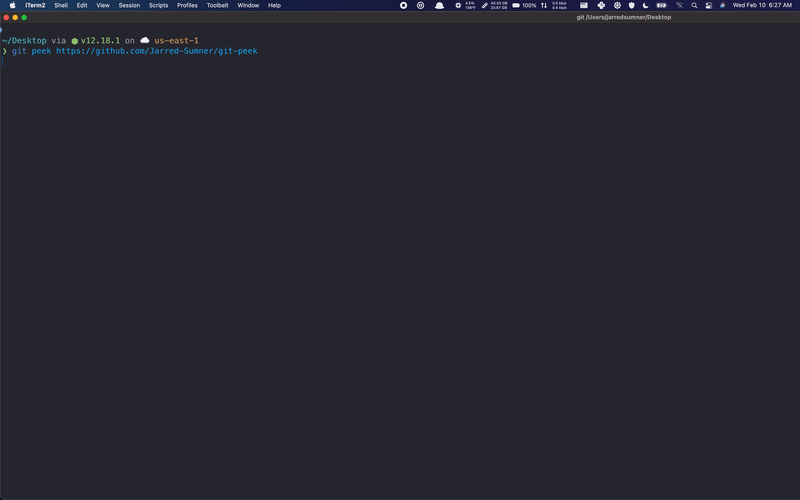Click the hat-shaped menu bar icon
This screenshot has width=800, height=500.
tap(439, 5)
